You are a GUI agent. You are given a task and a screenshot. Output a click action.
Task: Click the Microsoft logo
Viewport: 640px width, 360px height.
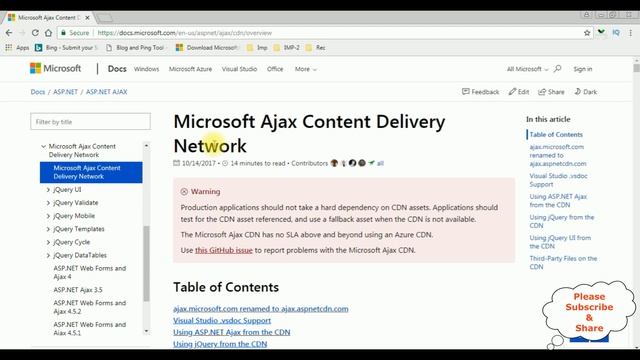tap(56, 69)
